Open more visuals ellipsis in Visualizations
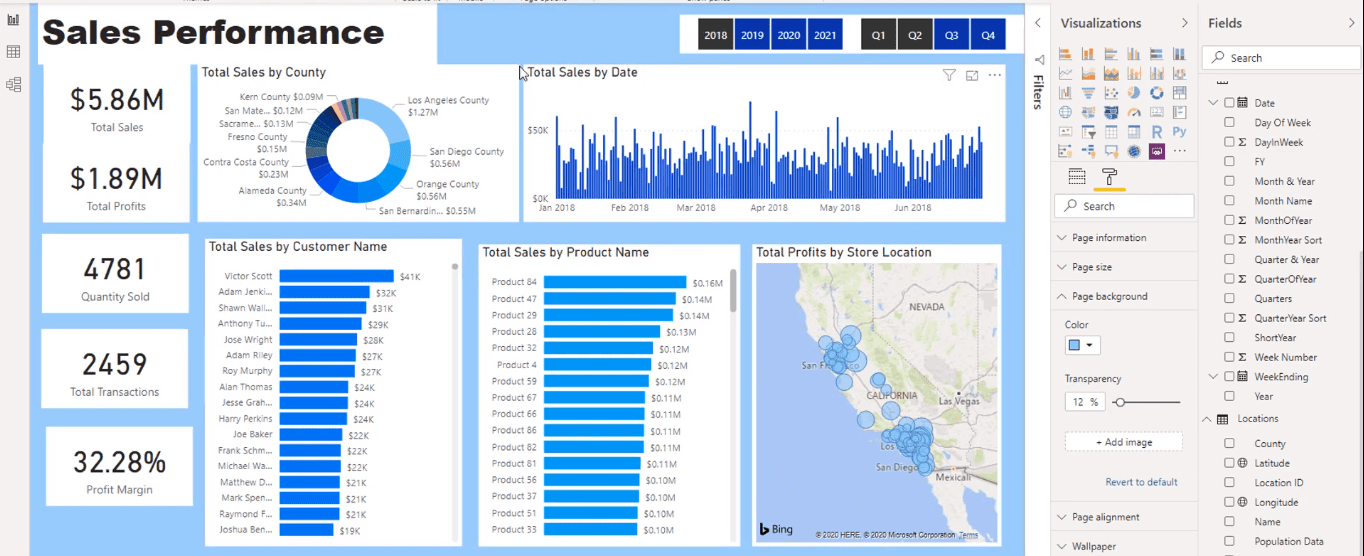Screen dimensions: 1364x556 pos(1180,151)
